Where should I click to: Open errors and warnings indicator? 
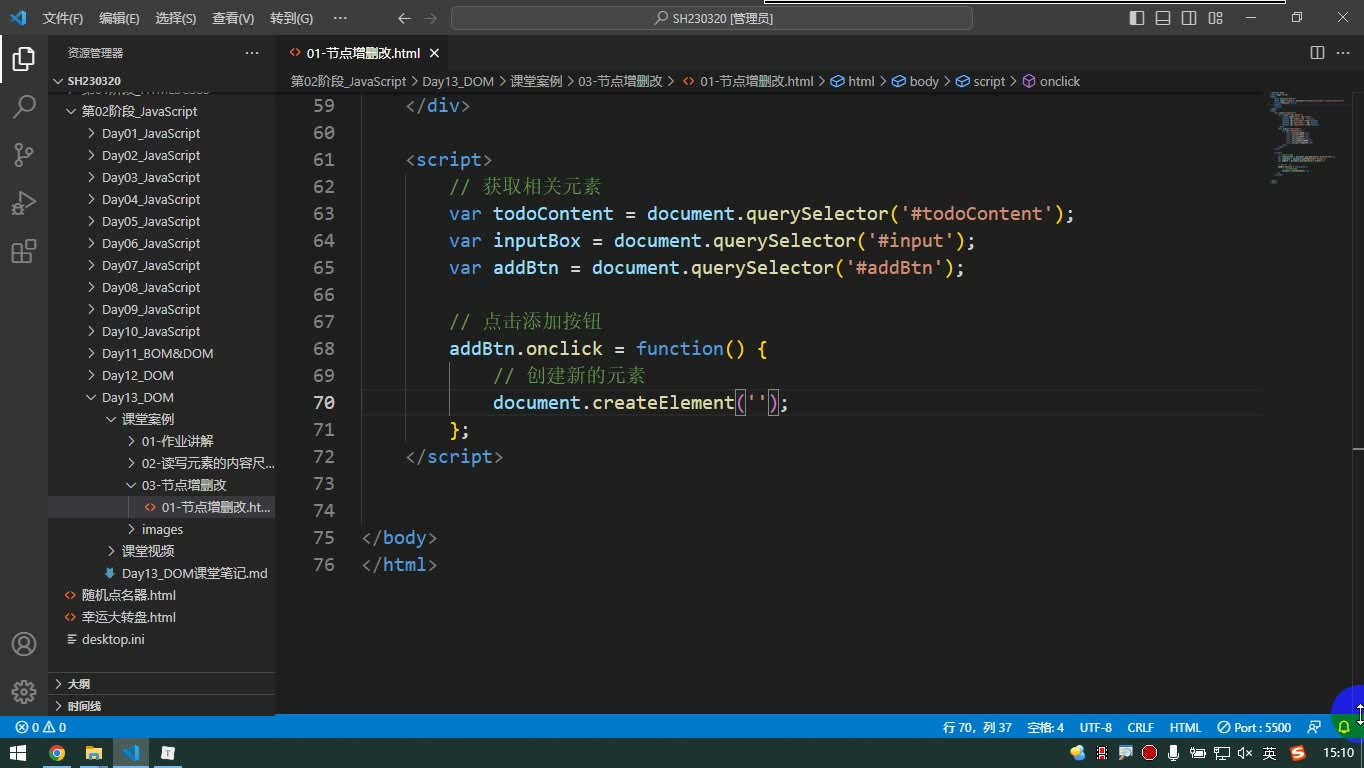click(41, 727)
